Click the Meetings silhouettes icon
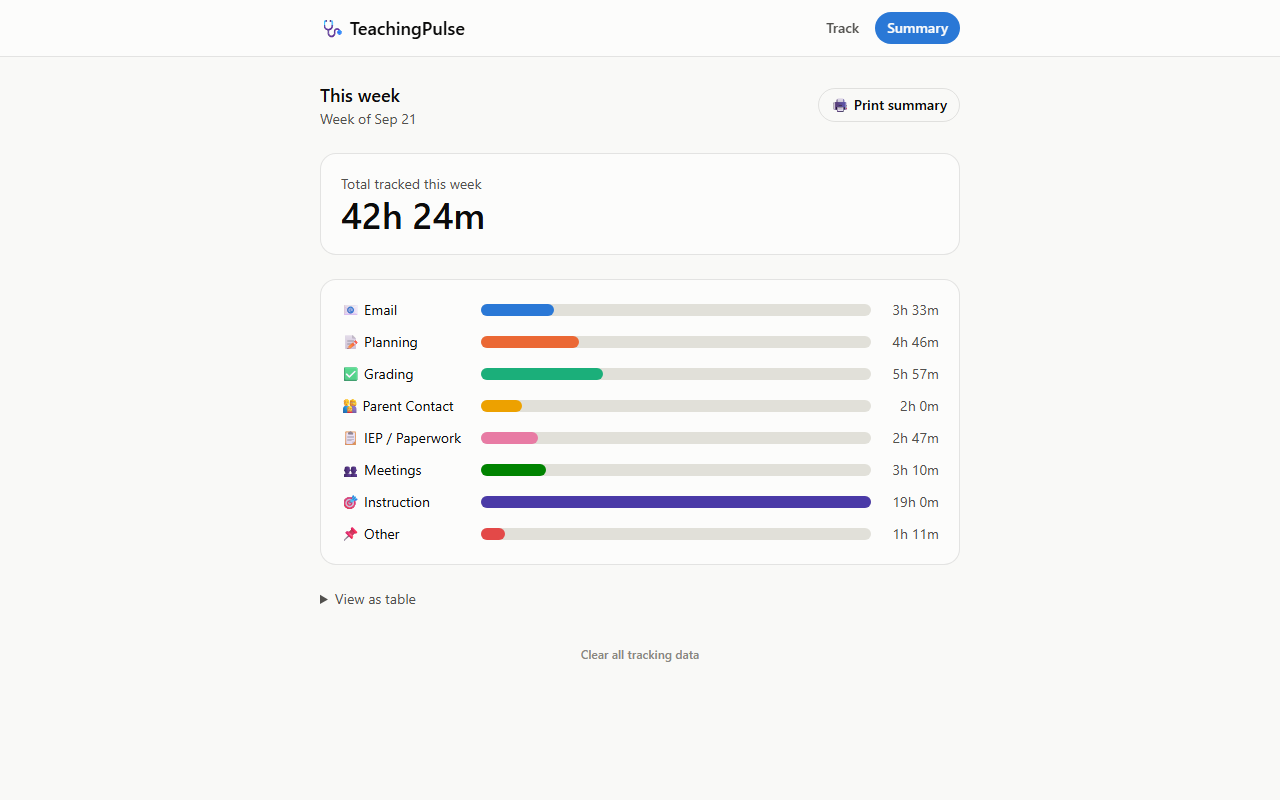 [350, 470]
